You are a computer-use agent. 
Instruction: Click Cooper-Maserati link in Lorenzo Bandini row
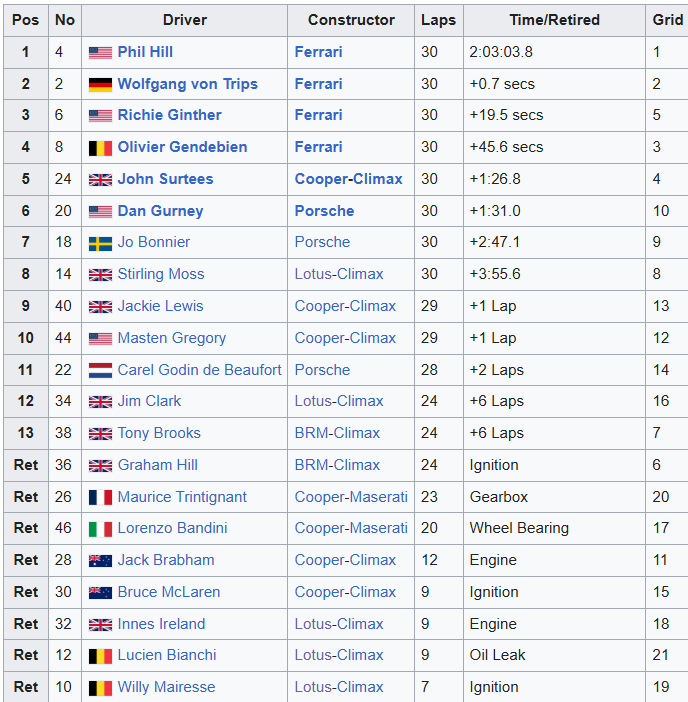click(x=351, y=528)
